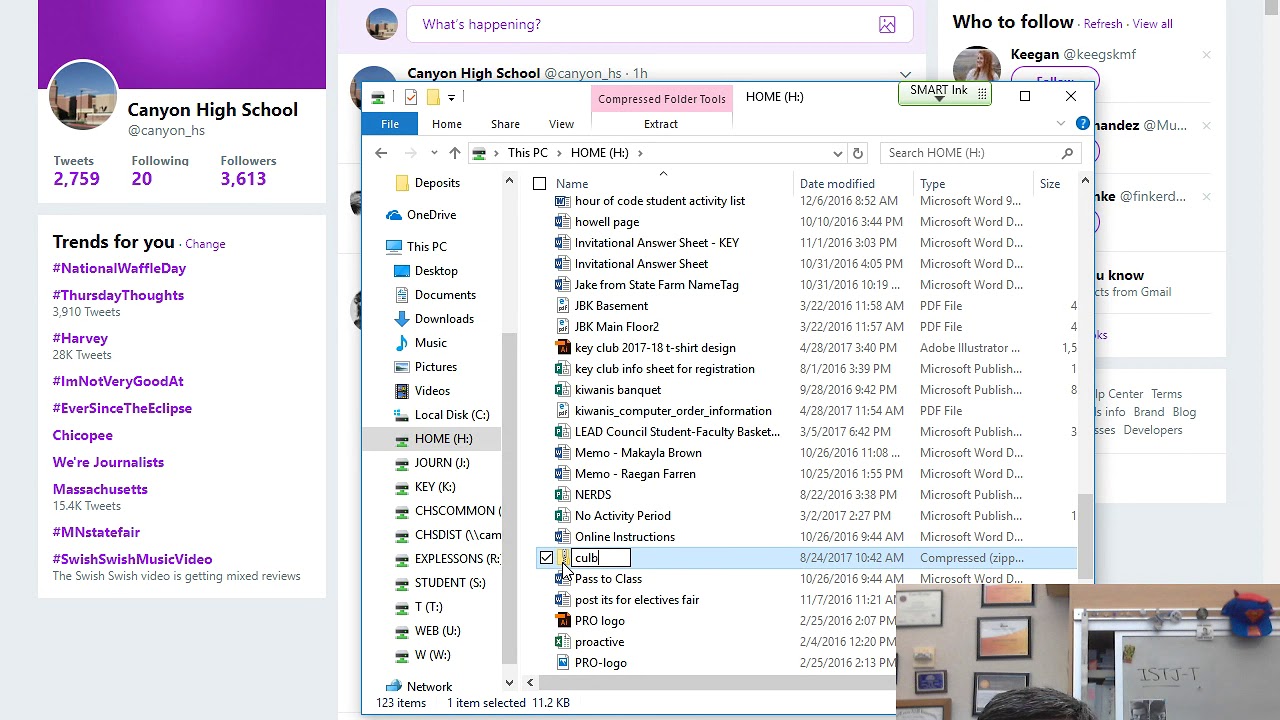Viewport: 1280px width, 720px height.
Task: Select the 'howell page' Word file icon
Action: pos(562,222)
